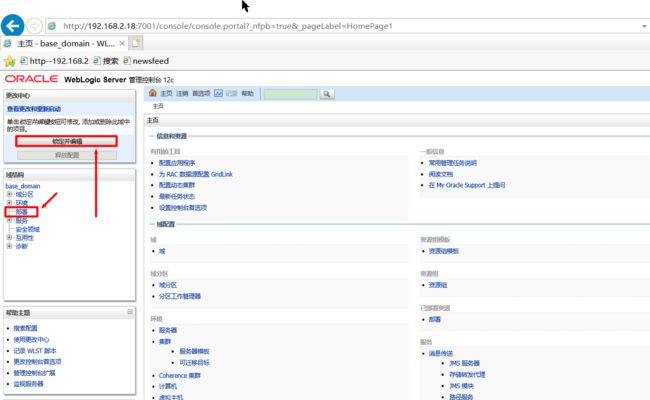Click the magnifier search button
This screenshot has width=650, height=400.
point(327,94)
